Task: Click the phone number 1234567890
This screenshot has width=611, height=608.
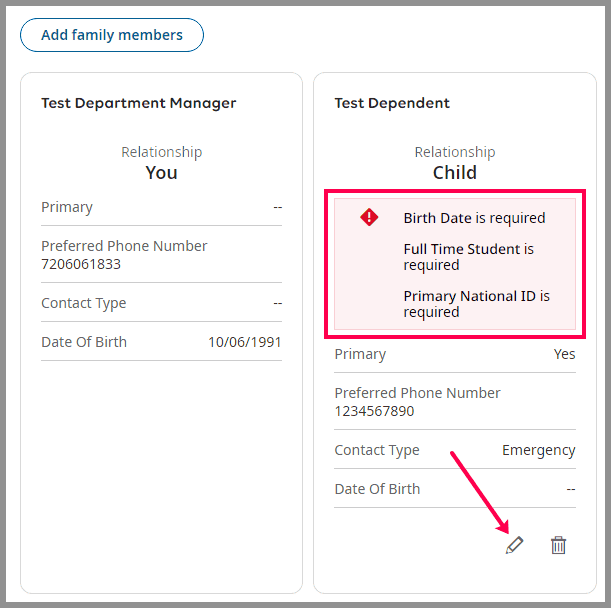Action: coord(374,411)
